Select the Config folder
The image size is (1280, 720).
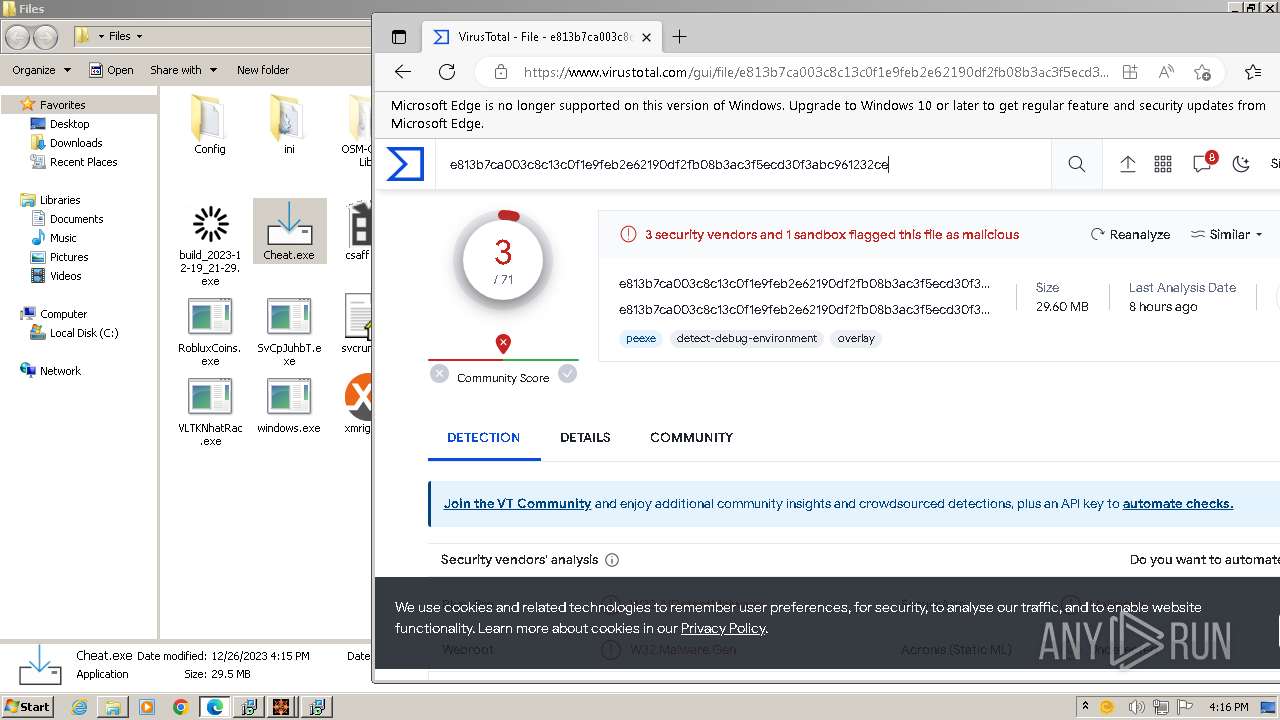[210, 124]
